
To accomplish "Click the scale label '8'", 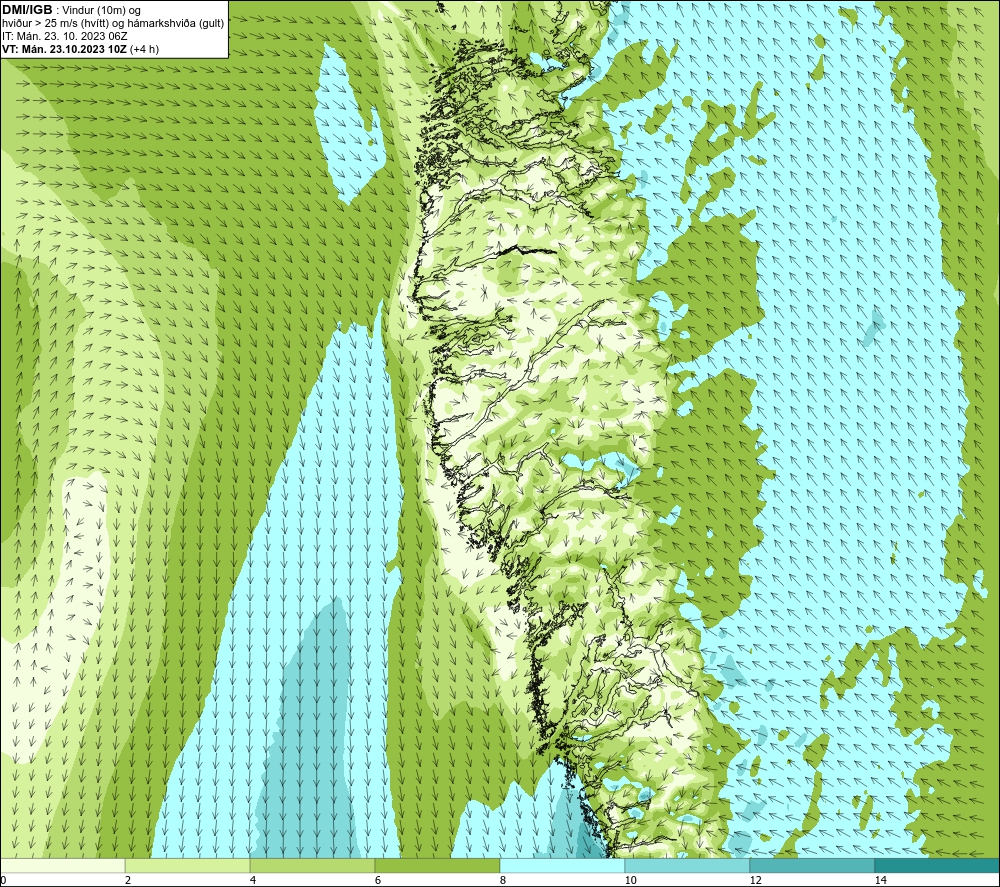I will click(x=503, y=881).
